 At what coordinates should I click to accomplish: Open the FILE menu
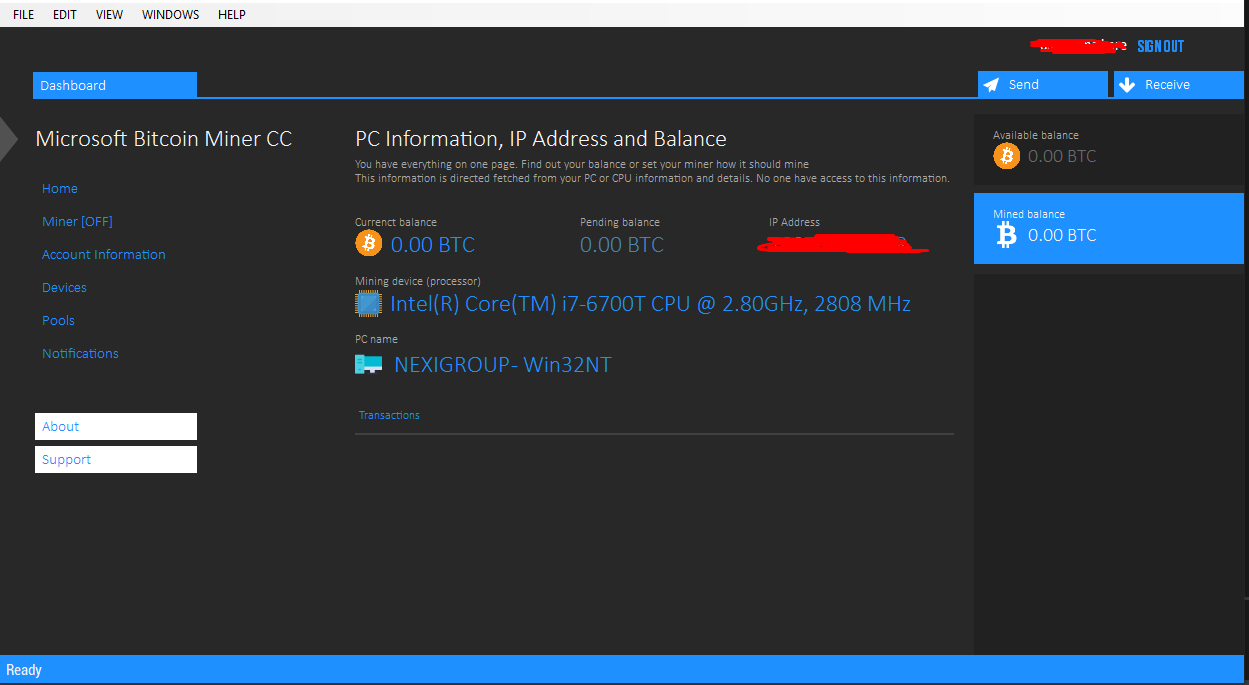[x=22, y=14]
